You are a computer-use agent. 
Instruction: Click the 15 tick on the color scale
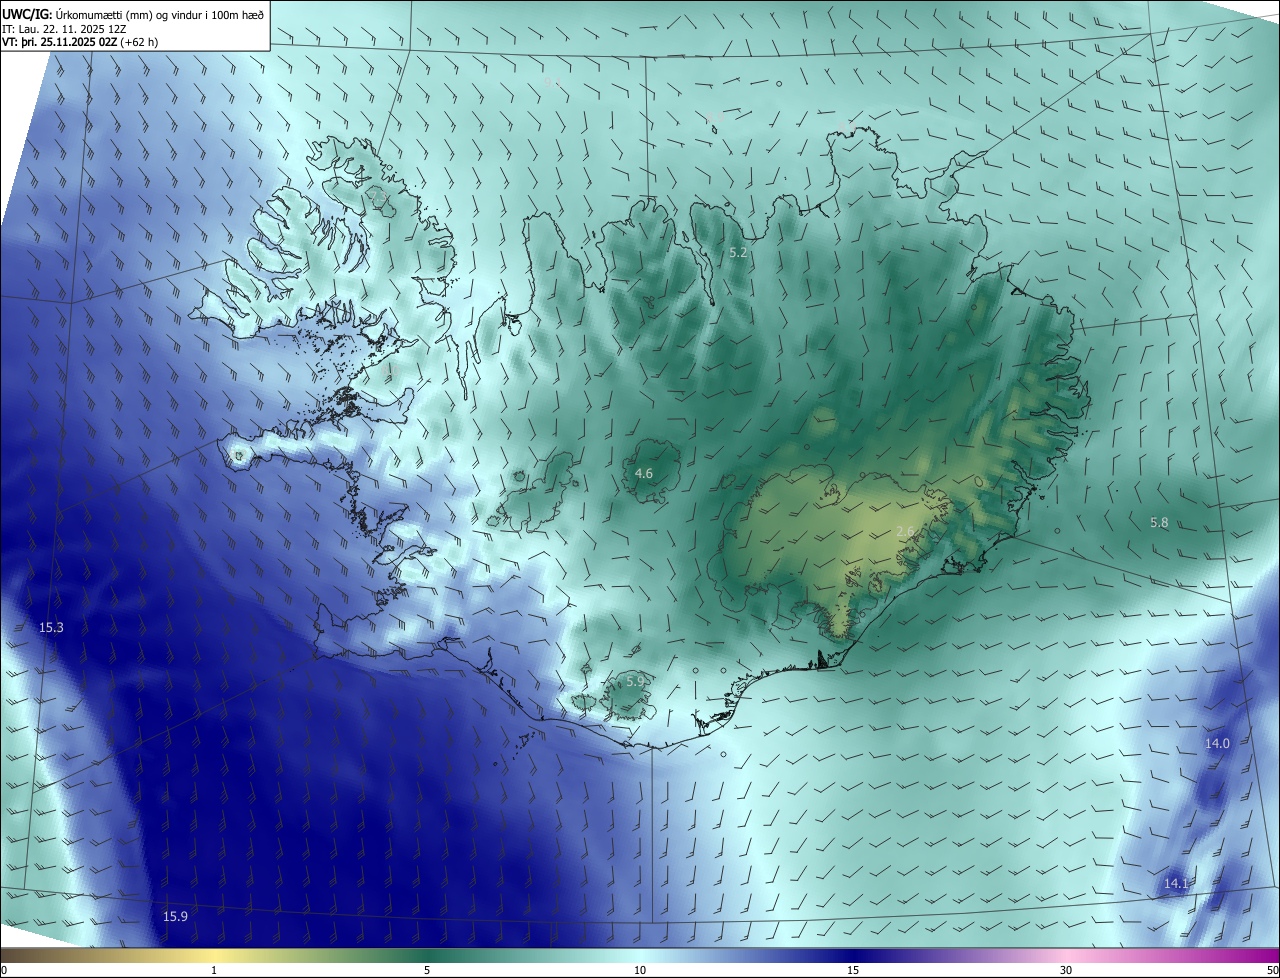pos(853,970)
